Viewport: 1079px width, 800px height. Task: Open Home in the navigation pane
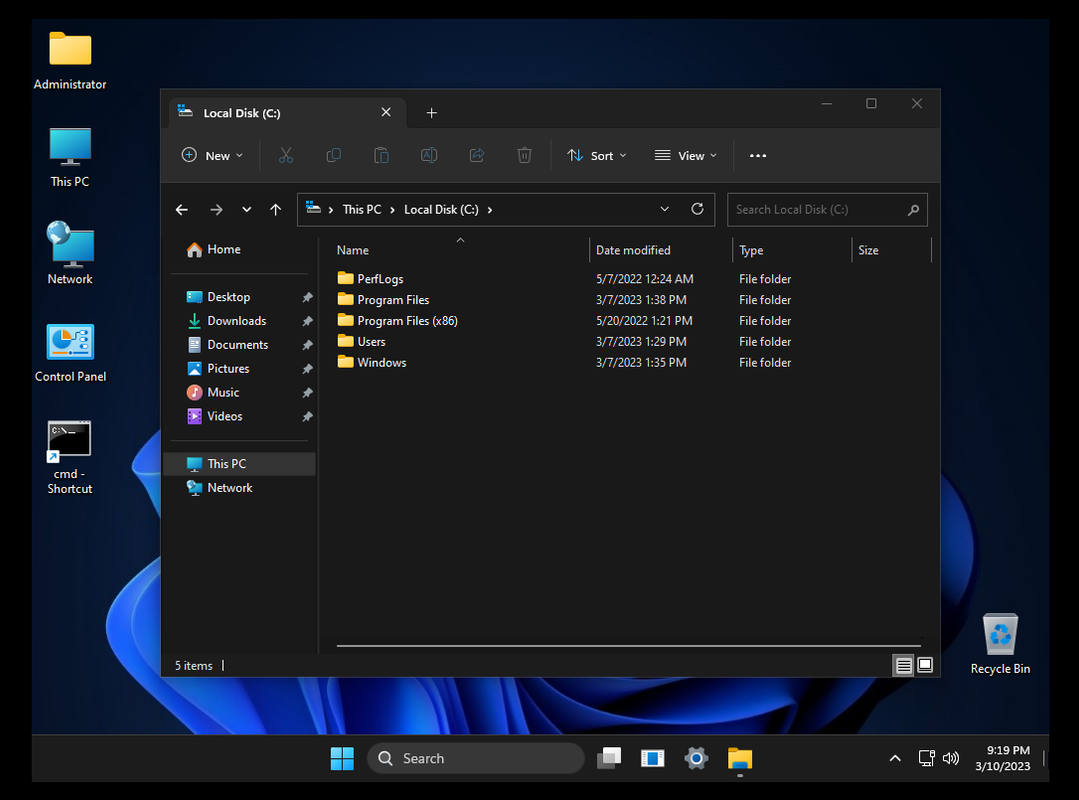[240, 250]
